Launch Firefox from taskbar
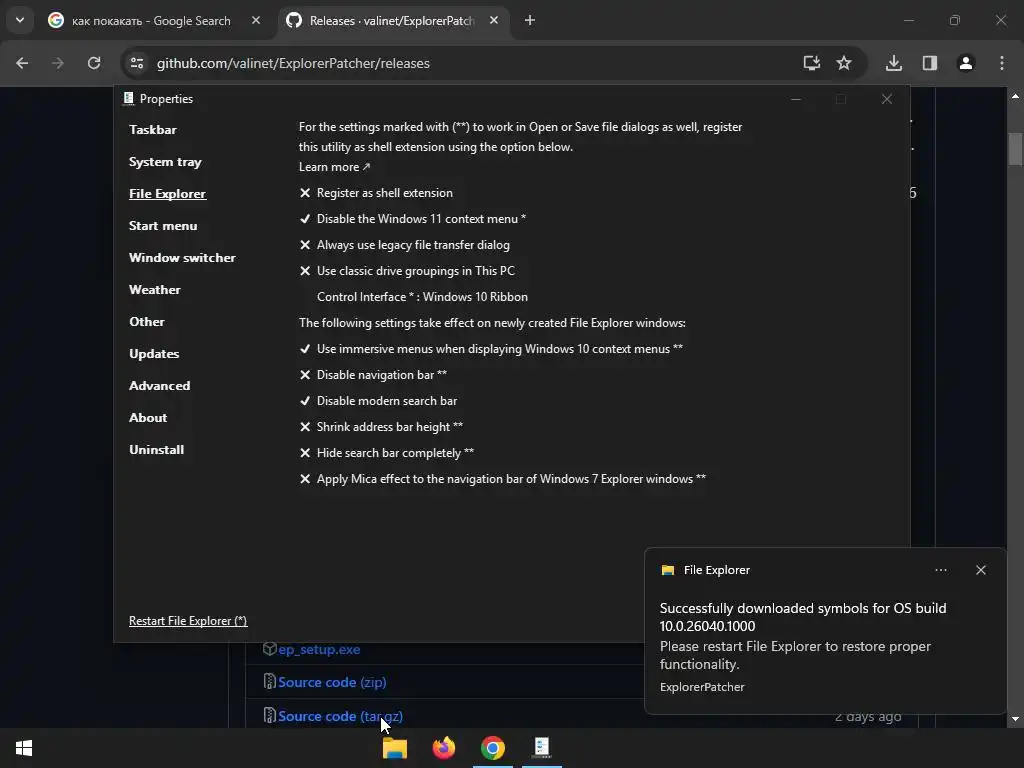This screenshot has width=1024, height=768. coord(444,748)
